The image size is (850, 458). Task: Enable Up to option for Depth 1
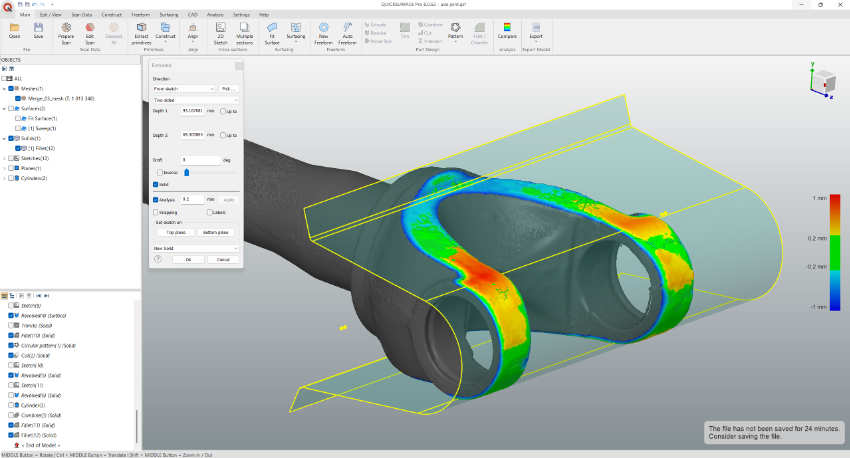[x=223, y=111]
